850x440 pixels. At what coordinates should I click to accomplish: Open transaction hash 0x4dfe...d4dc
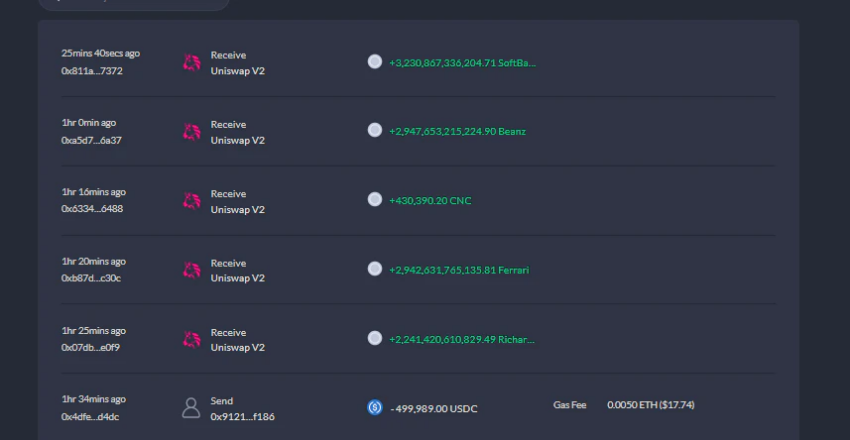[90, 417]
